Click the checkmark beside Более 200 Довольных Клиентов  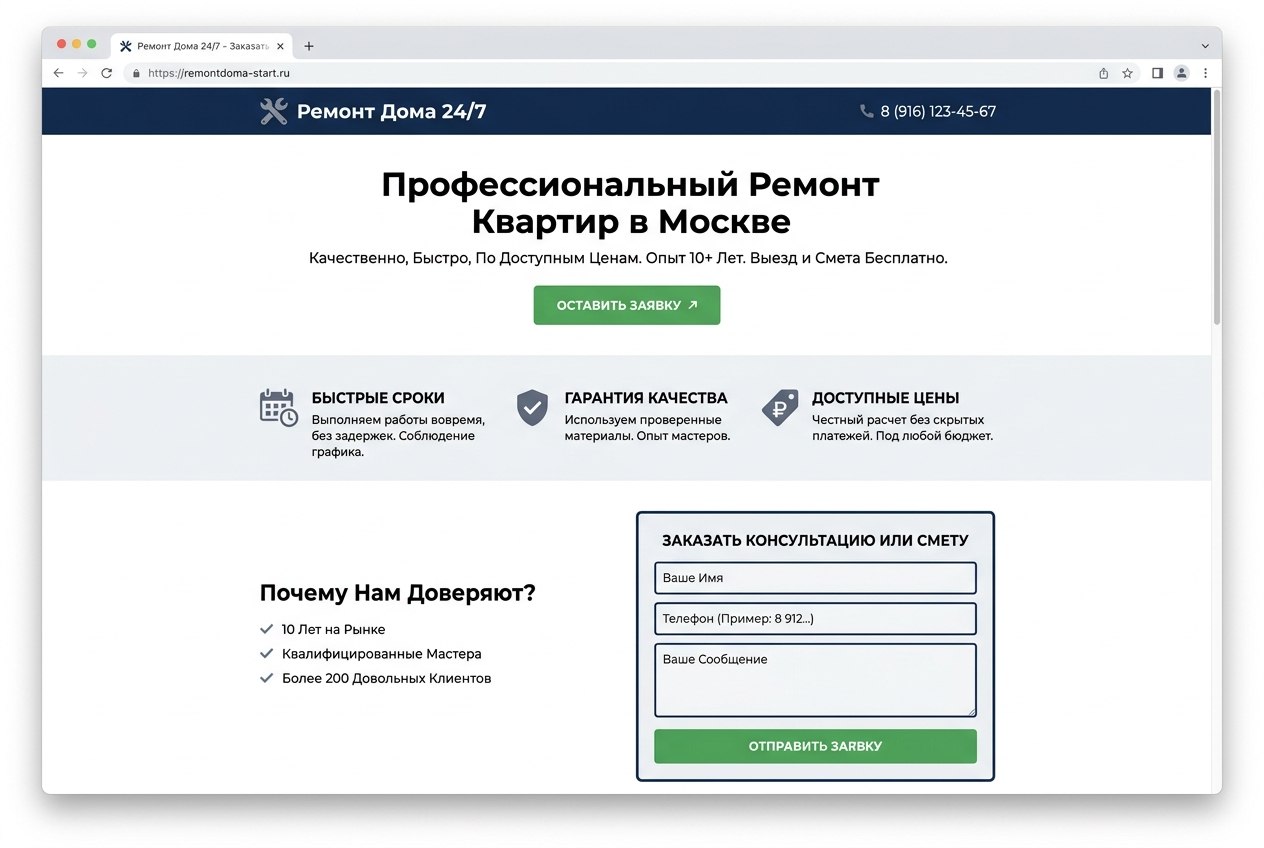(x=266, y=678)
